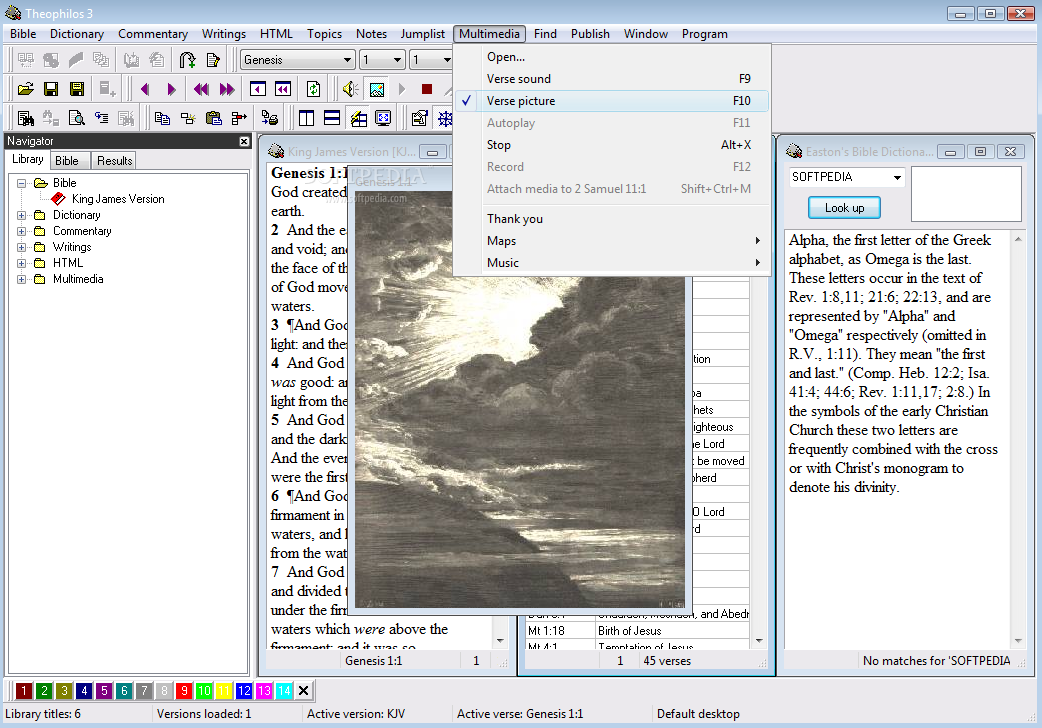Screen dimensions: 1042x728
Task: Click the curved arrow with green plus icon
Action: (187, 60)
